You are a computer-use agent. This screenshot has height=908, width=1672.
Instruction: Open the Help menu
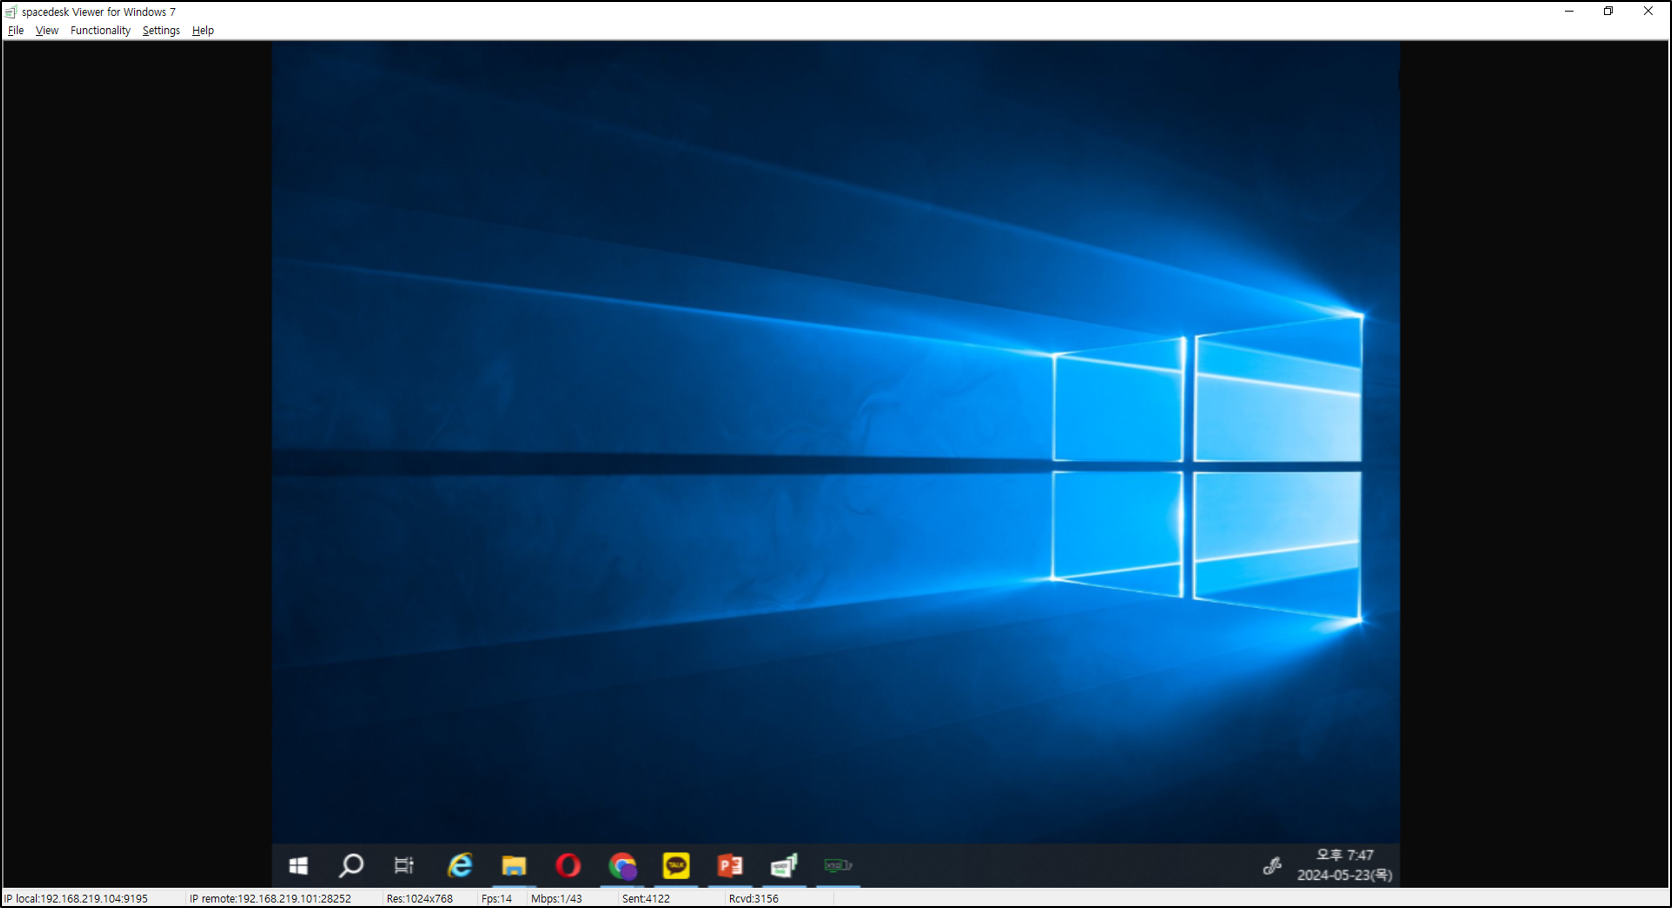click(x=203, y=30)
